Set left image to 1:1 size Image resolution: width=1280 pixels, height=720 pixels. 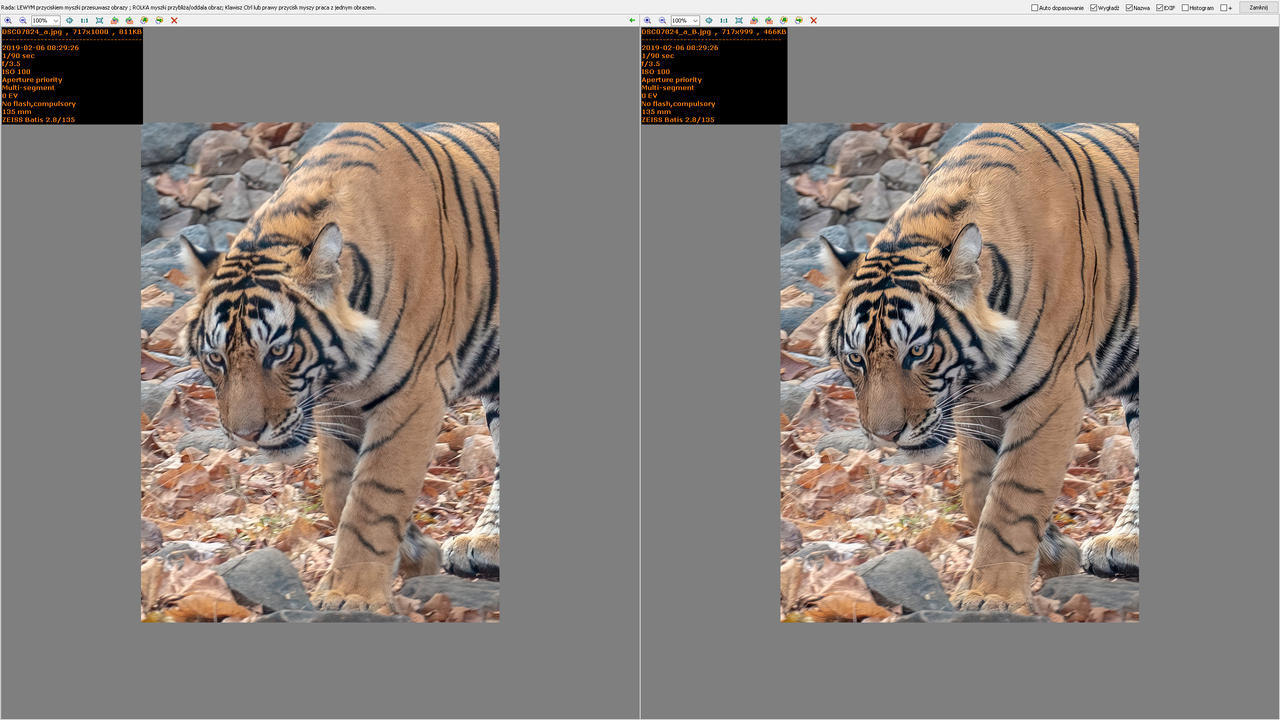84,20
